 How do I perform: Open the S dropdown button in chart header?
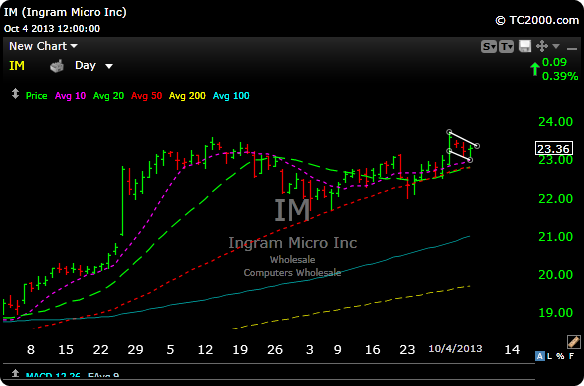point(489,47)
